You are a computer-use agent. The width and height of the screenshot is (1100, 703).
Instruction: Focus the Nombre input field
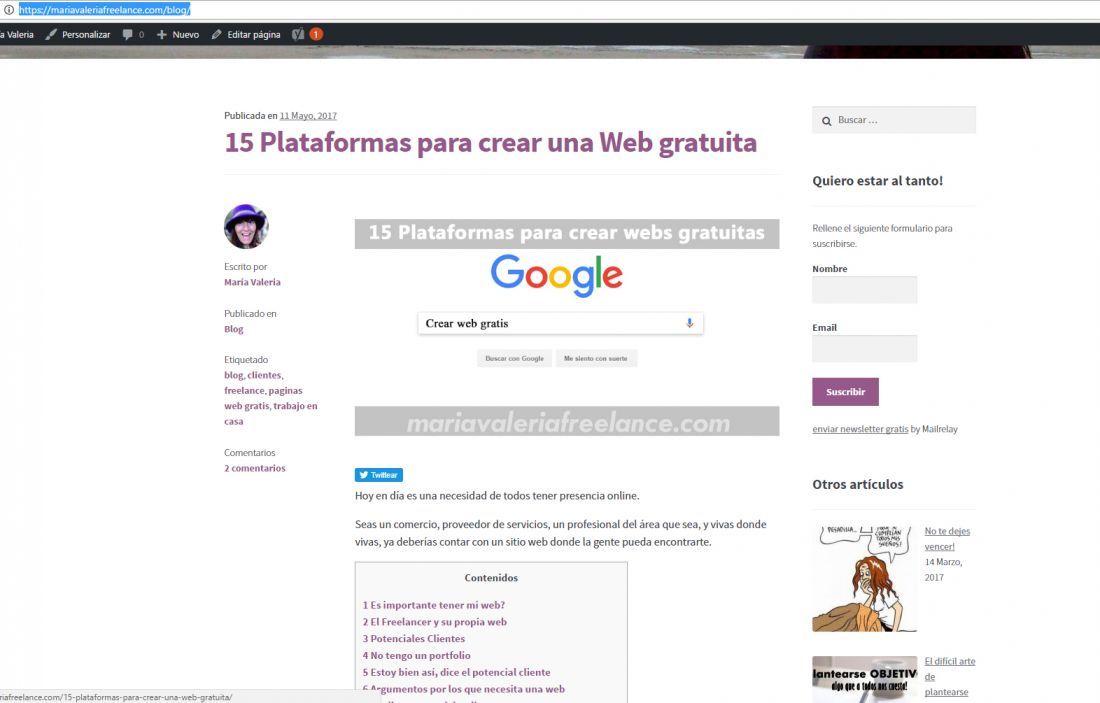(864, 290)
